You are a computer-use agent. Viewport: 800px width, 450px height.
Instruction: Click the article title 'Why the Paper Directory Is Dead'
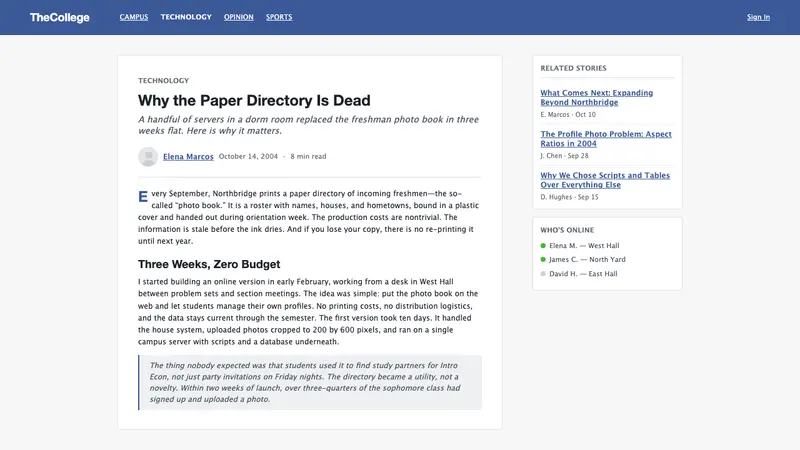pyautogui.click(x=254, y=101)
